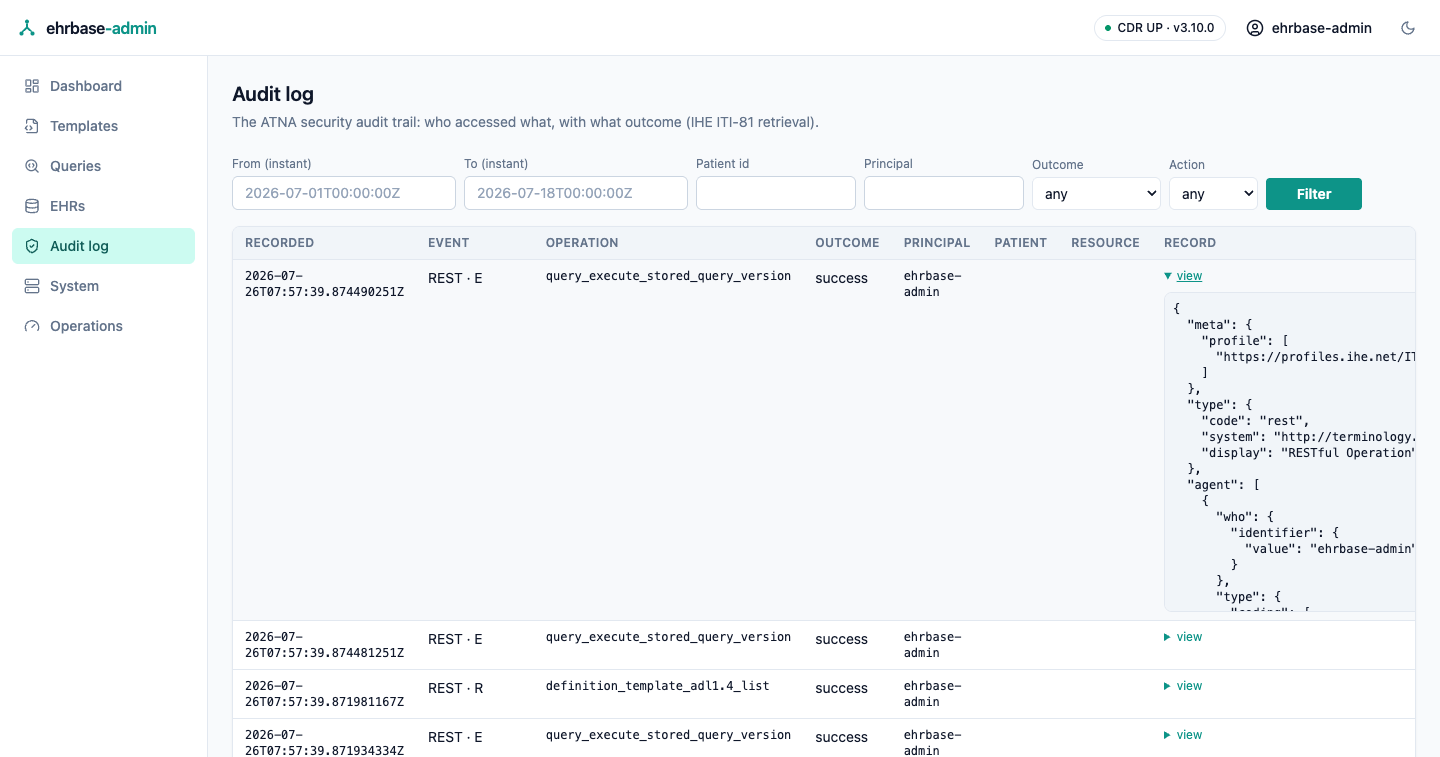
Task: Open the Action dropdown
Action: tap(1213, 194)
